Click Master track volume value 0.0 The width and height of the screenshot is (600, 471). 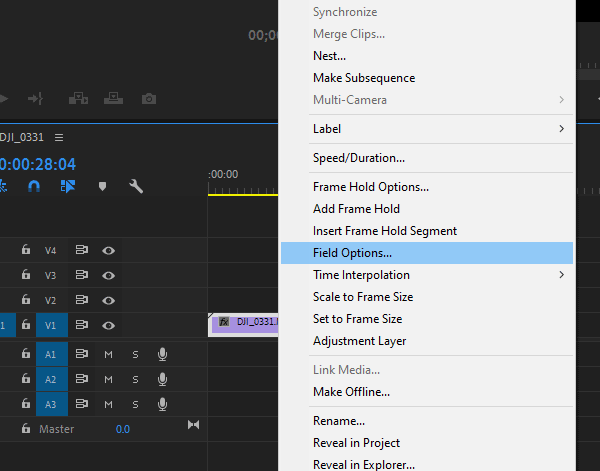[x=122, y=429]
